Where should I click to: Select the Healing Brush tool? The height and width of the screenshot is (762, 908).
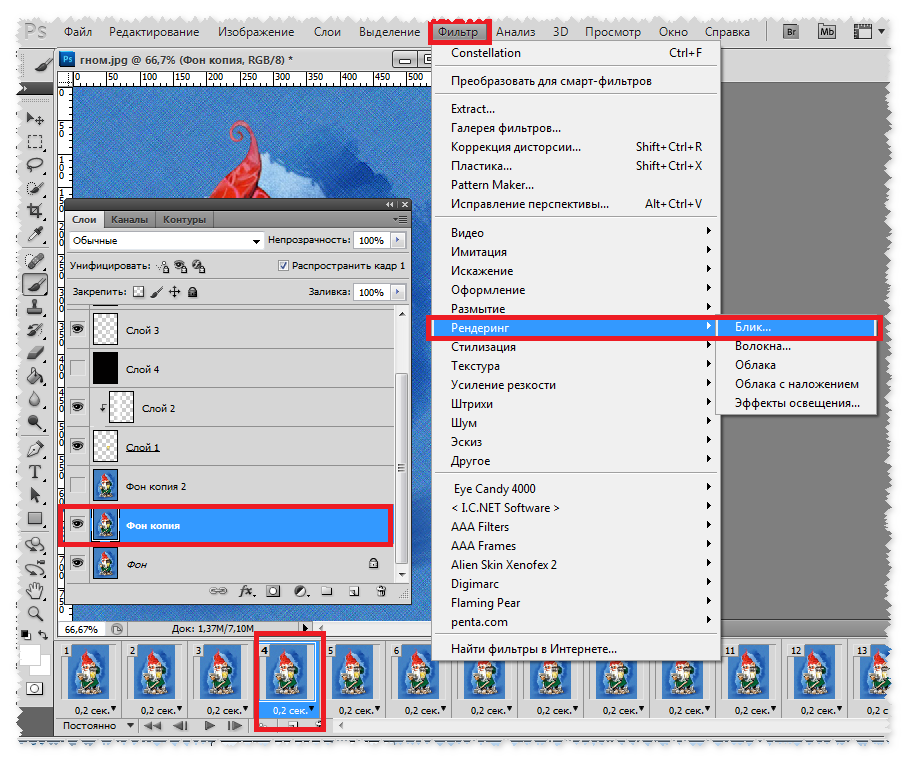coord(35,262)
